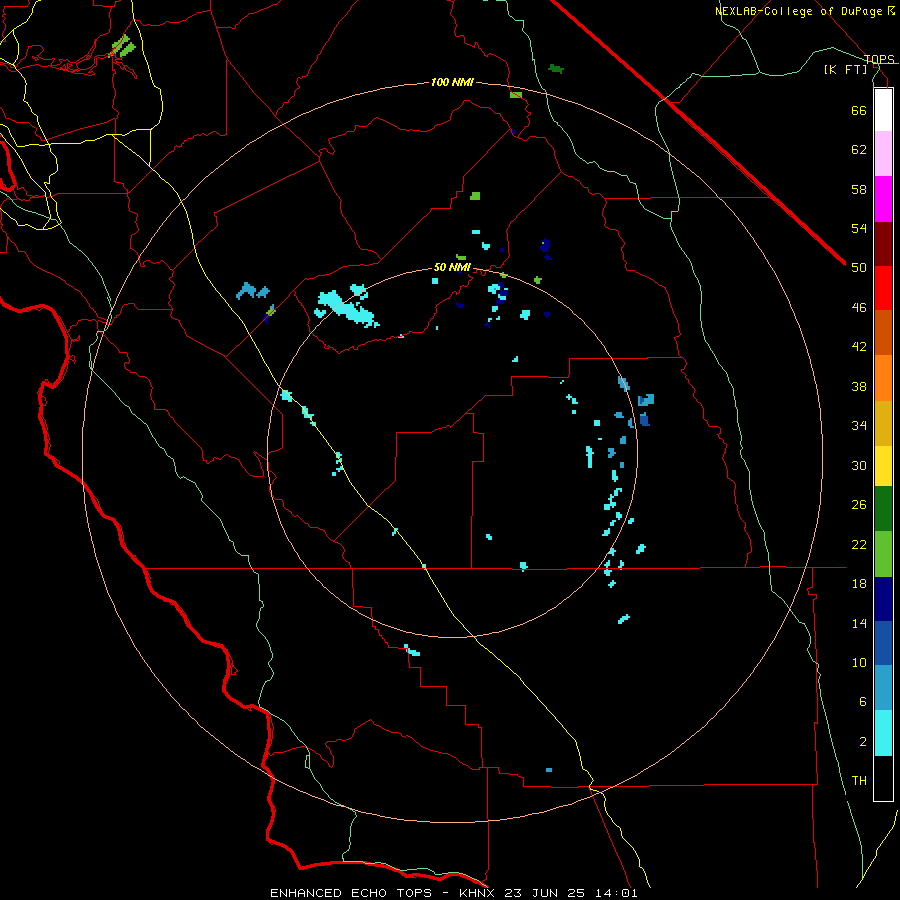Click the blue echo block east of the 50 NMI ring

pyautogui.click(x=646, y=399)
